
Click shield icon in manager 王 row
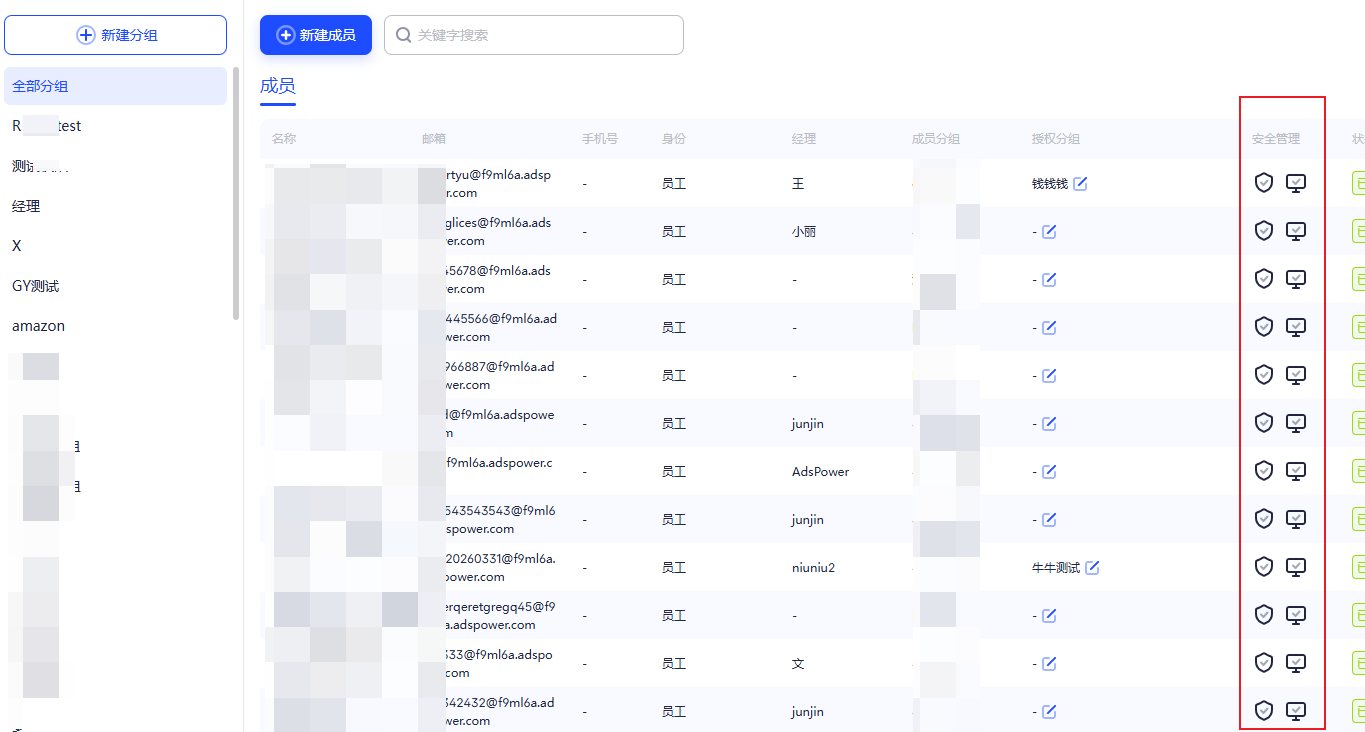coord(1264,183)
